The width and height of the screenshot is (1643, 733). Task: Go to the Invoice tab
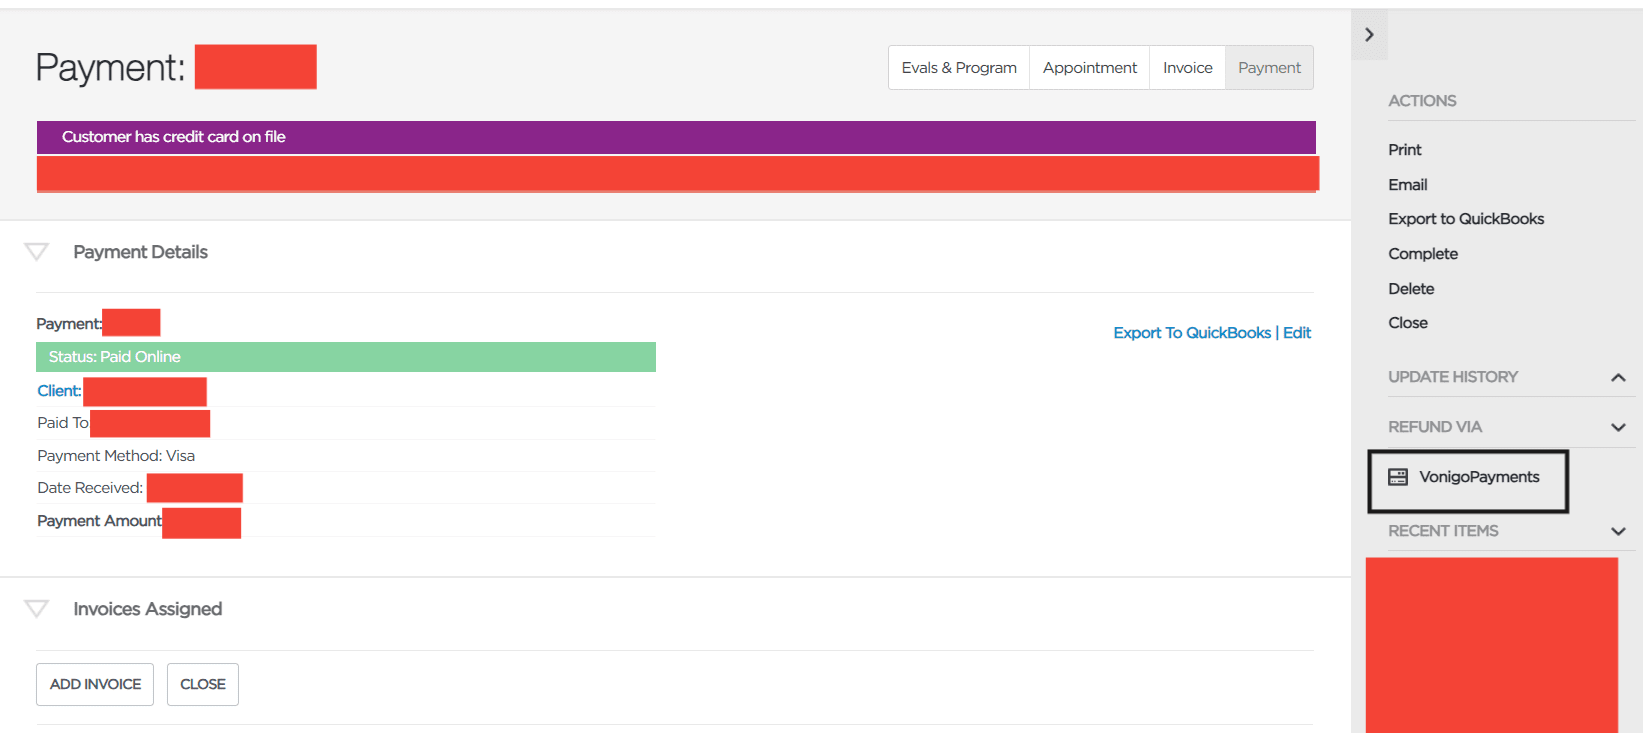(1188, 68)
